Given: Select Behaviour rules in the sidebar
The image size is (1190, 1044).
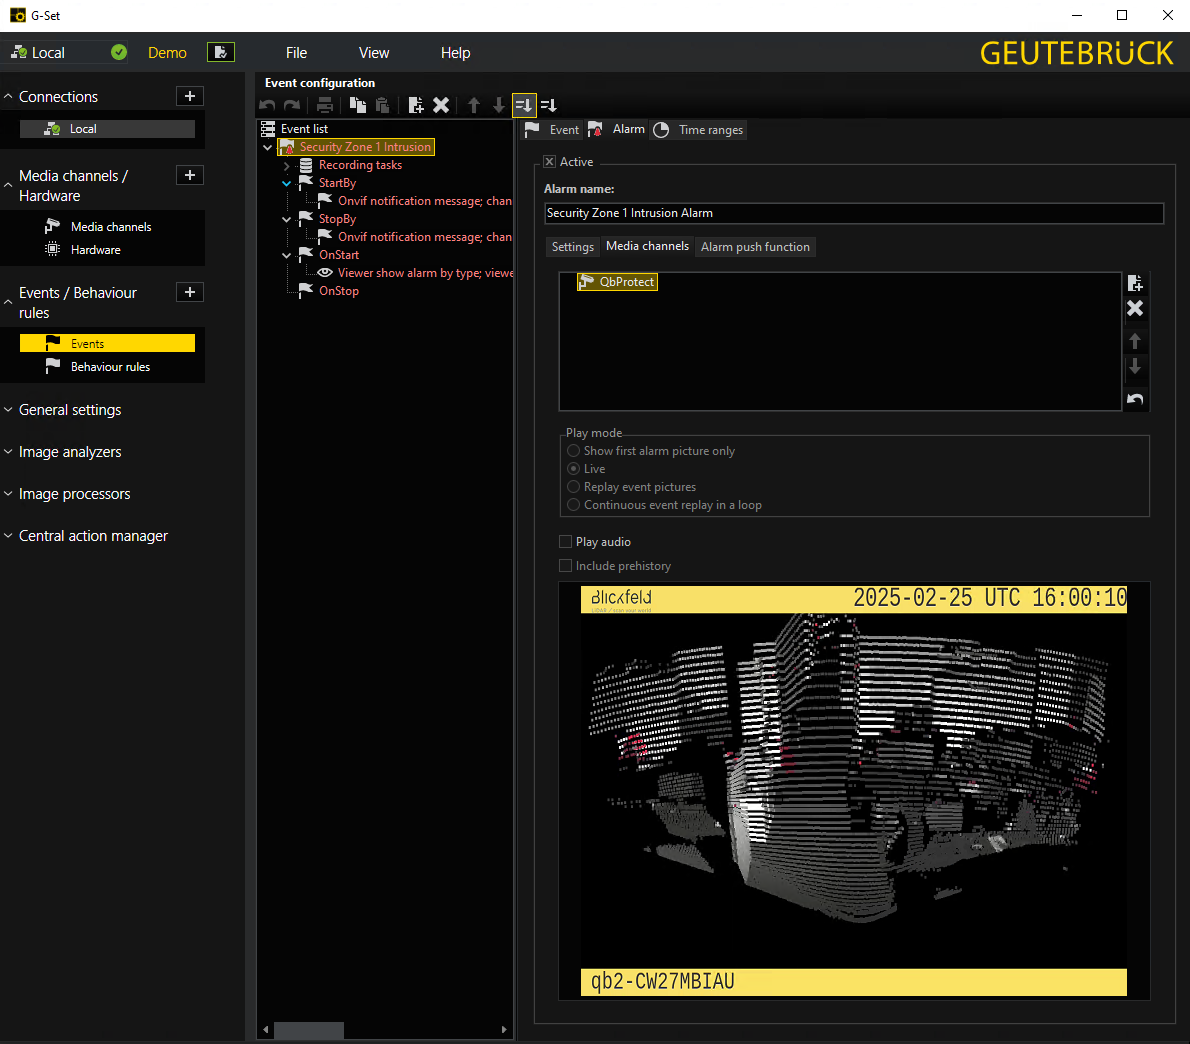Looking at the screenshot, I should point(110,367).
